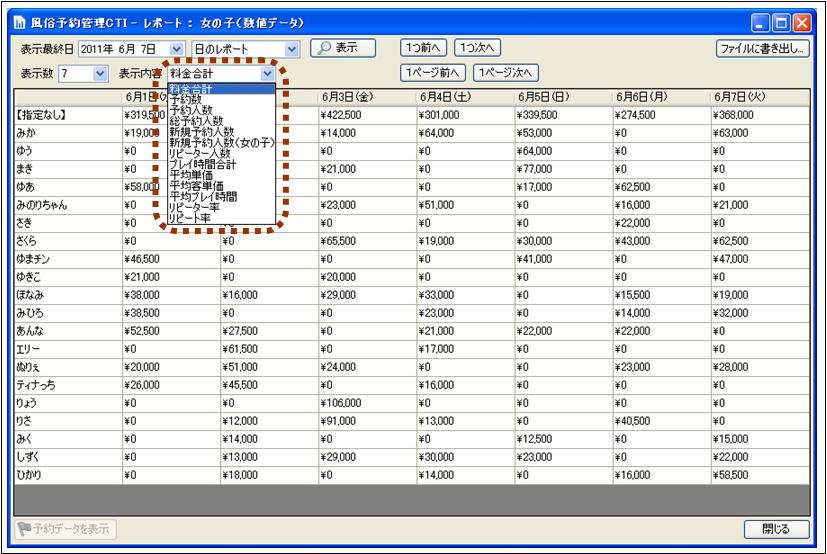Click ファイルに書き出し export button

[x=763, y=48]
